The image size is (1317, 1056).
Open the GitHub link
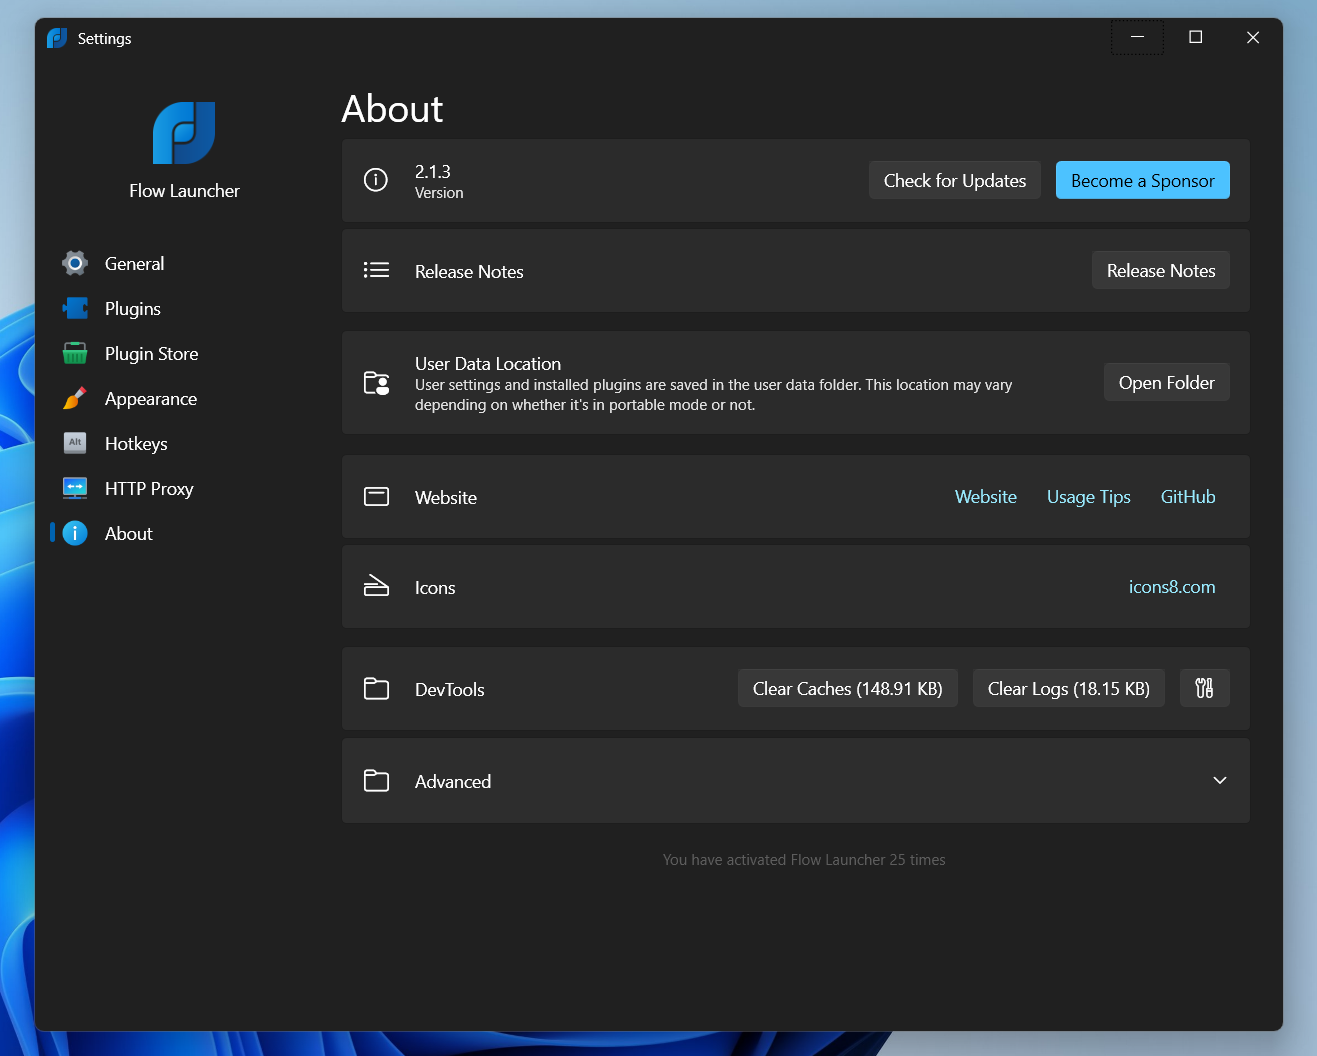click(1188, 497)
